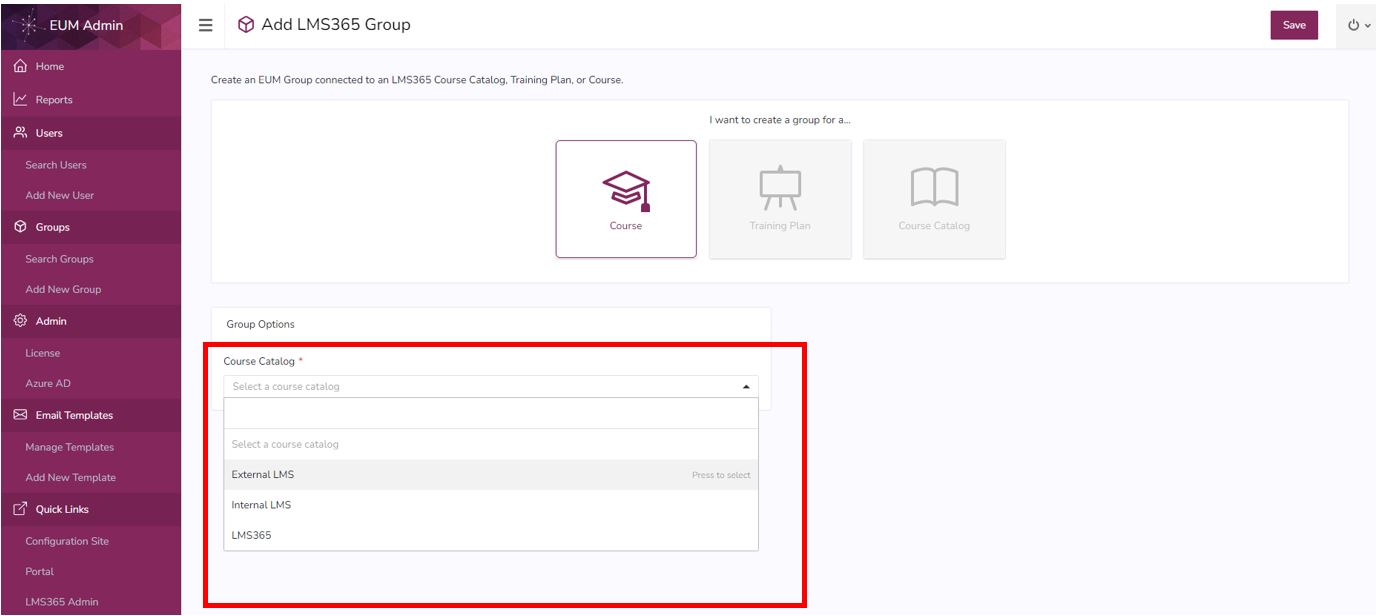Viewport: 1382px width, 616px height.
Task: Open the Azure AD page
Action: pos(48,383)
